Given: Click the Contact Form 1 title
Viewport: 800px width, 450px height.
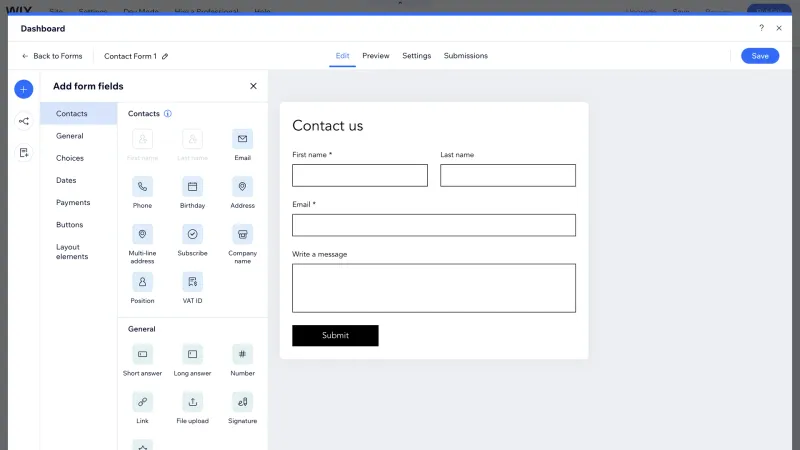Looking at the screenshot, I should point(130,56).
